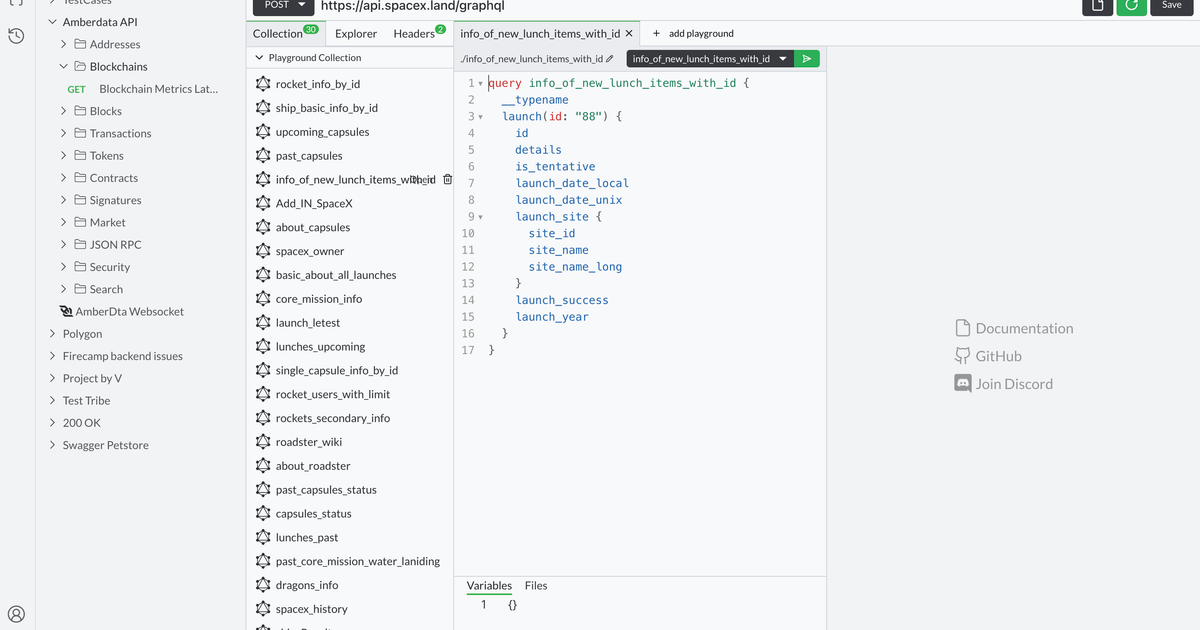
Task: Fold the query block at line 1
Action: (481, 83)
